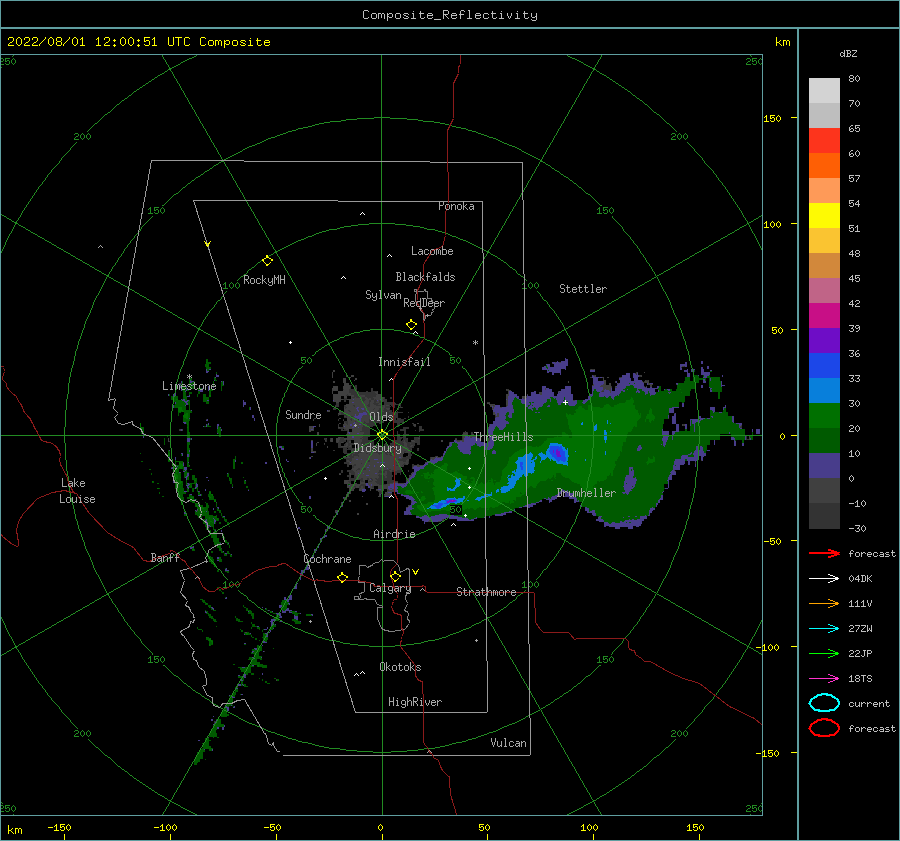Click the RockyMH label
Viewport: 900px width, 841px height.
[x=264, y=280]
